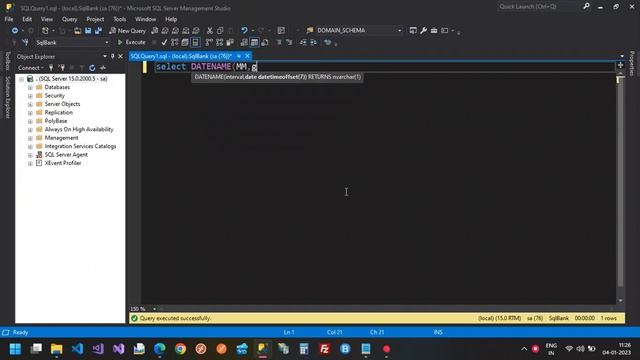Pin the SQLQuery1.sql tab
Viewport: 640px width, 360px height.
[239, 56]
